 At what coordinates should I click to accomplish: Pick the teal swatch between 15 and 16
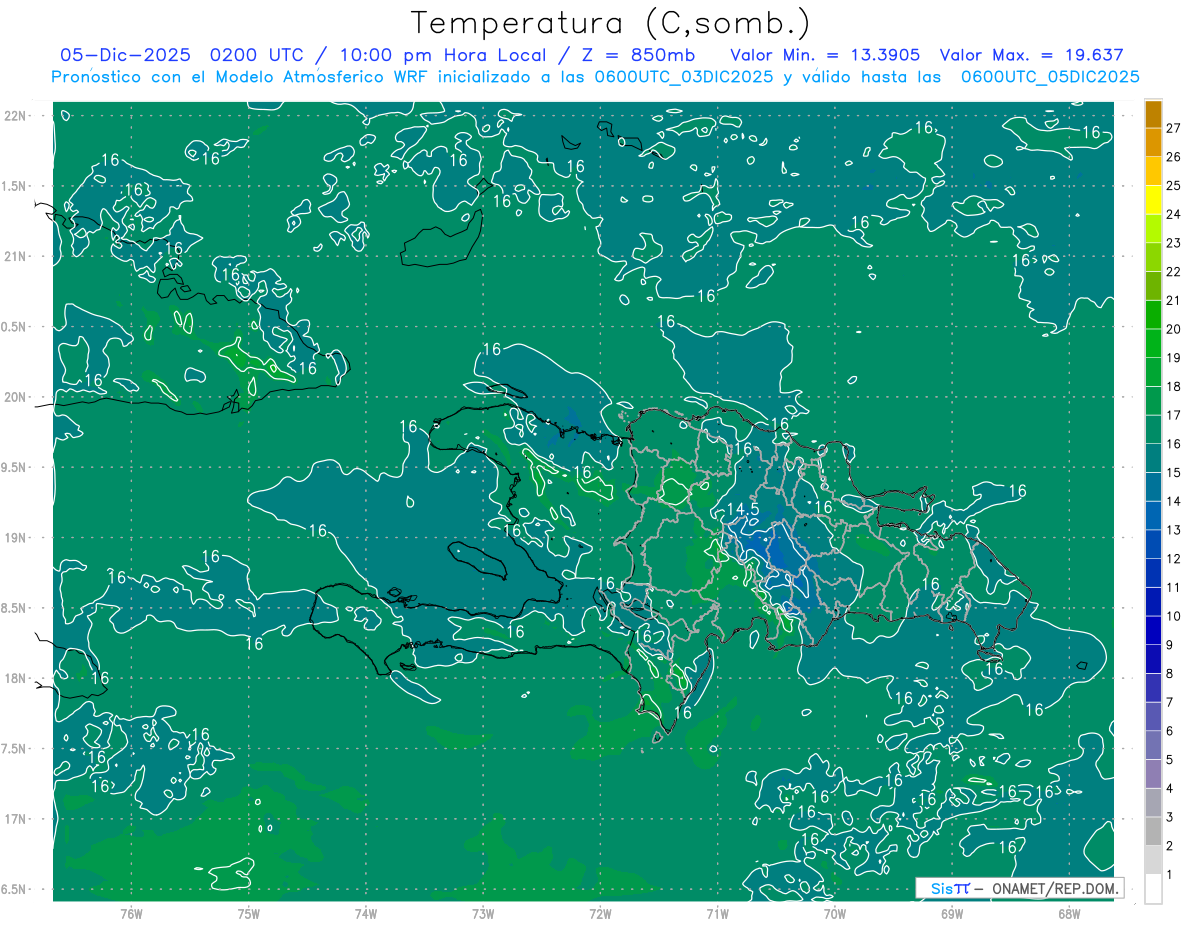pos(1153,458)
